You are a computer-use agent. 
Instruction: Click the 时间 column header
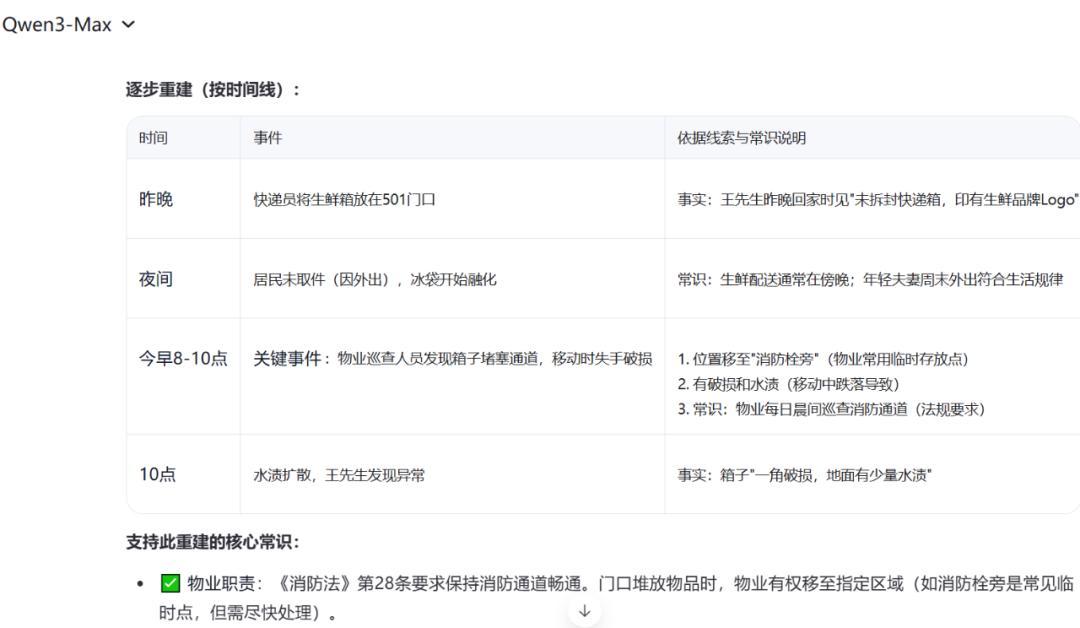pyautogui.click(x=153, y=138)
